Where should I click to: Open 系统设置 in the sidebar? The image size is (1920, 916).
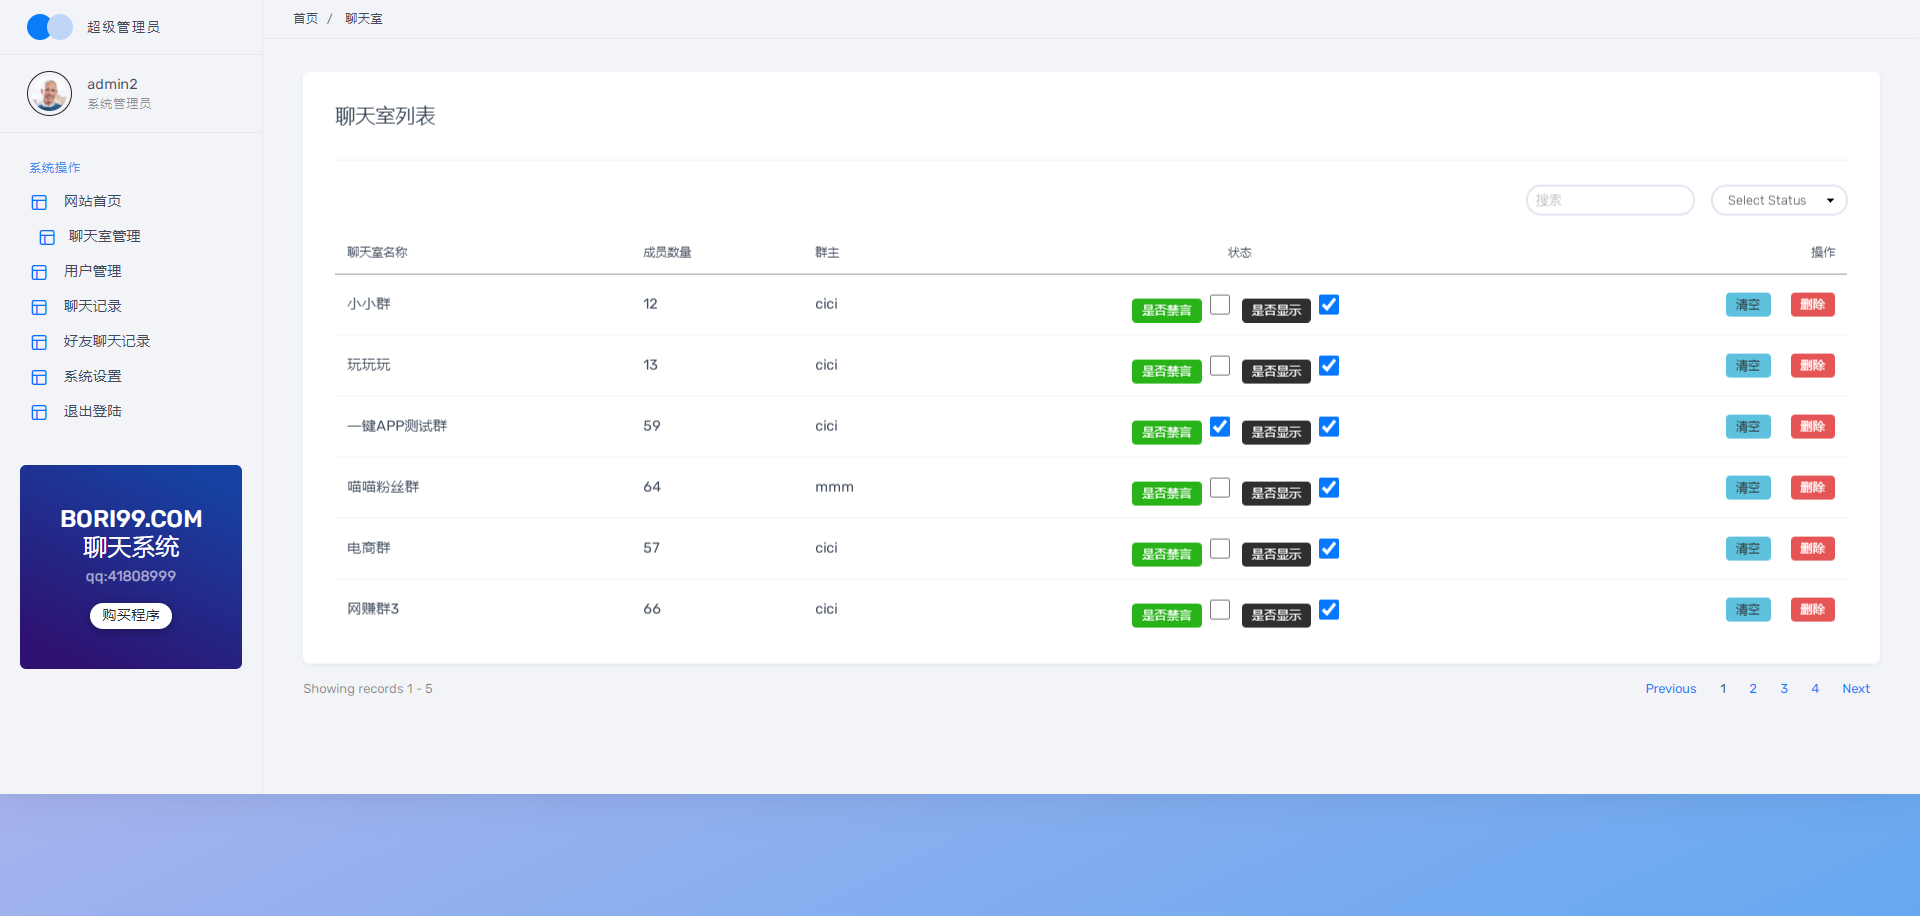click(x=93, y=376)
